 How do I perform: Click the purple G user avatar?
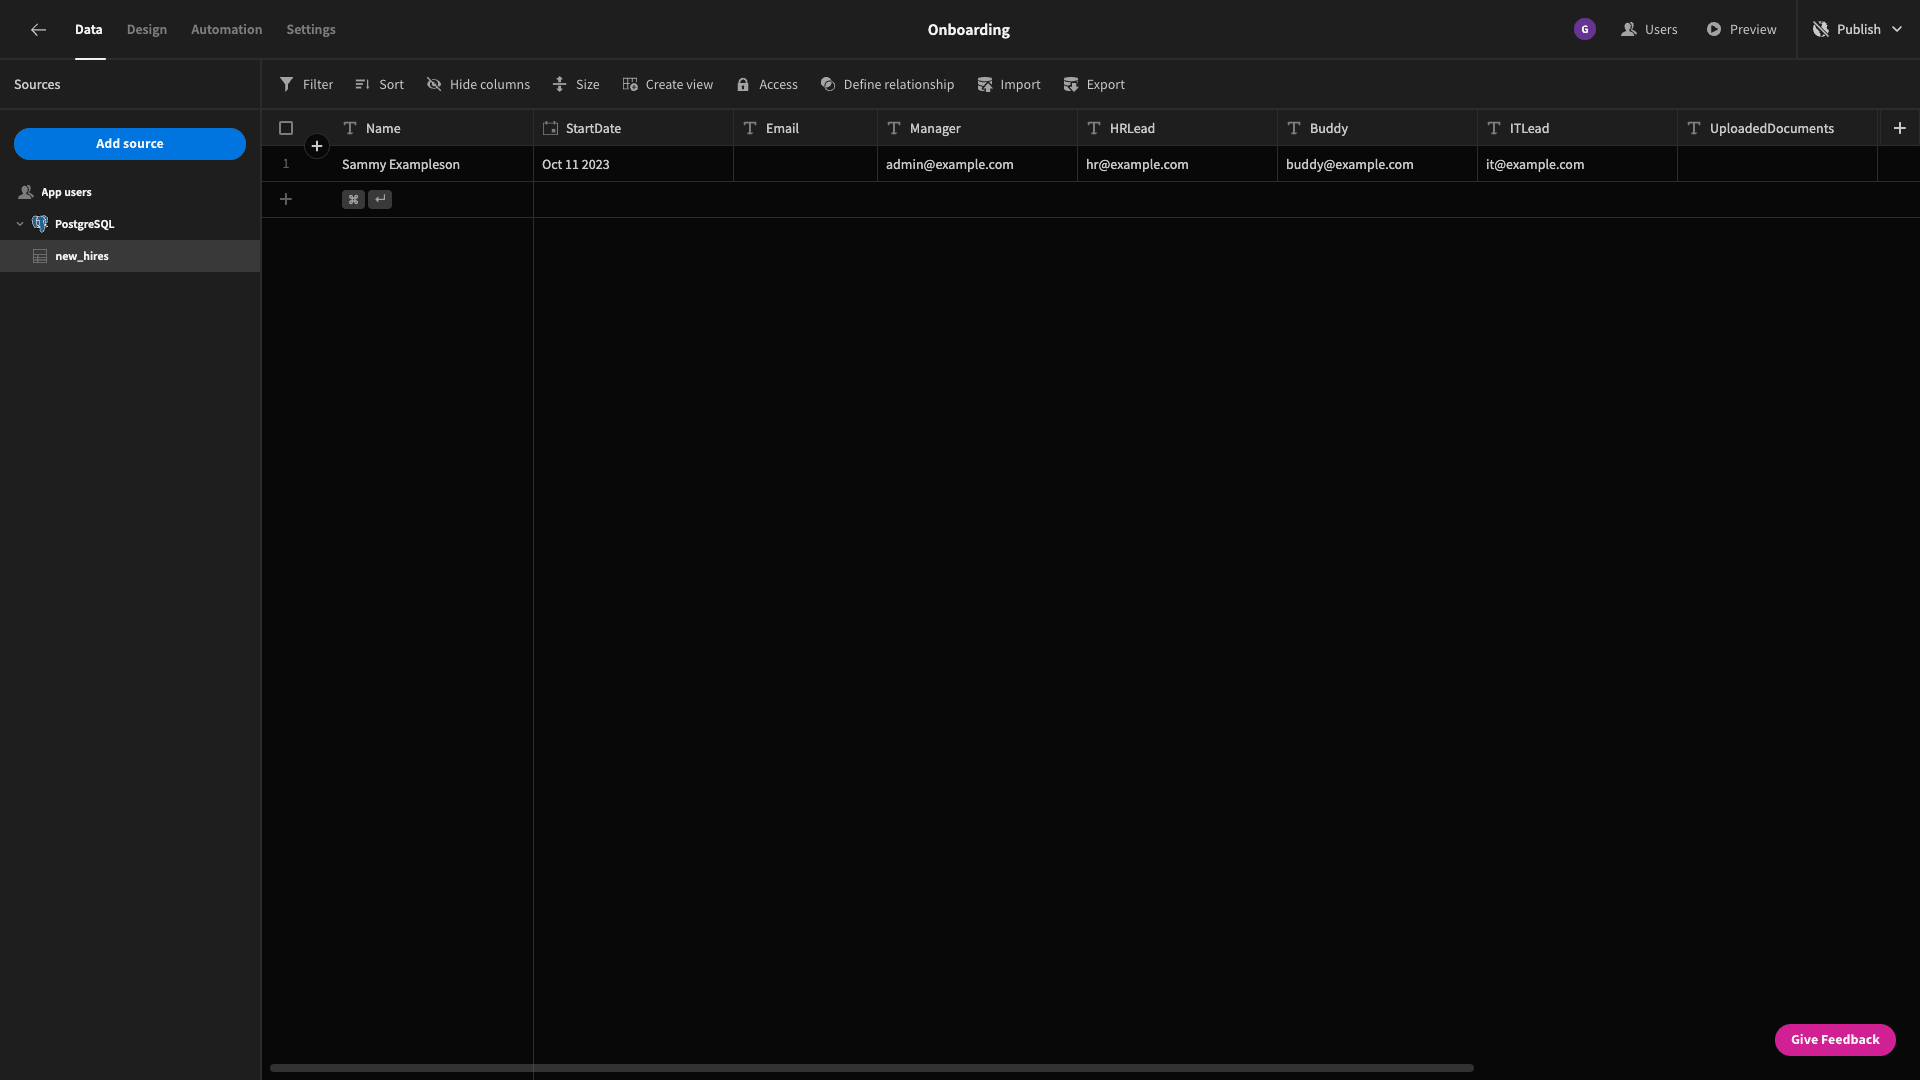[x=1585, y=30]
